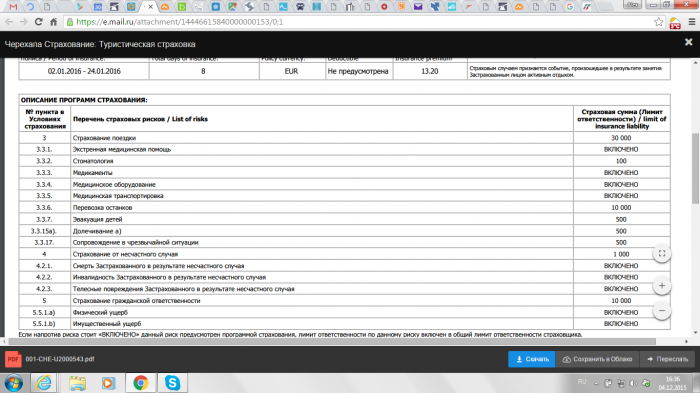Zoom out with the minus button
This screenshot has width=700, height=393.
tap(662, 311)
